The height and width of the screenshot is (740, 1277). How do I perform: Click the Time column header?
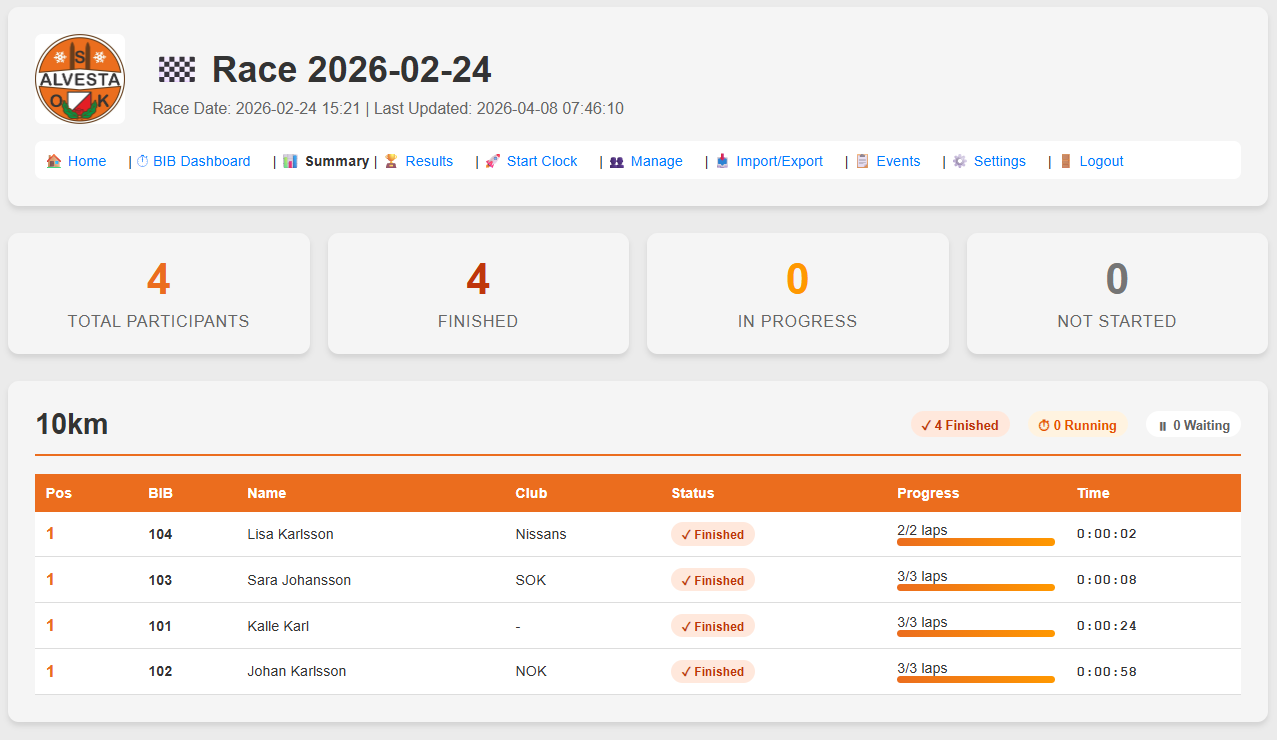pyautogui.click(x=1093, y=493)
